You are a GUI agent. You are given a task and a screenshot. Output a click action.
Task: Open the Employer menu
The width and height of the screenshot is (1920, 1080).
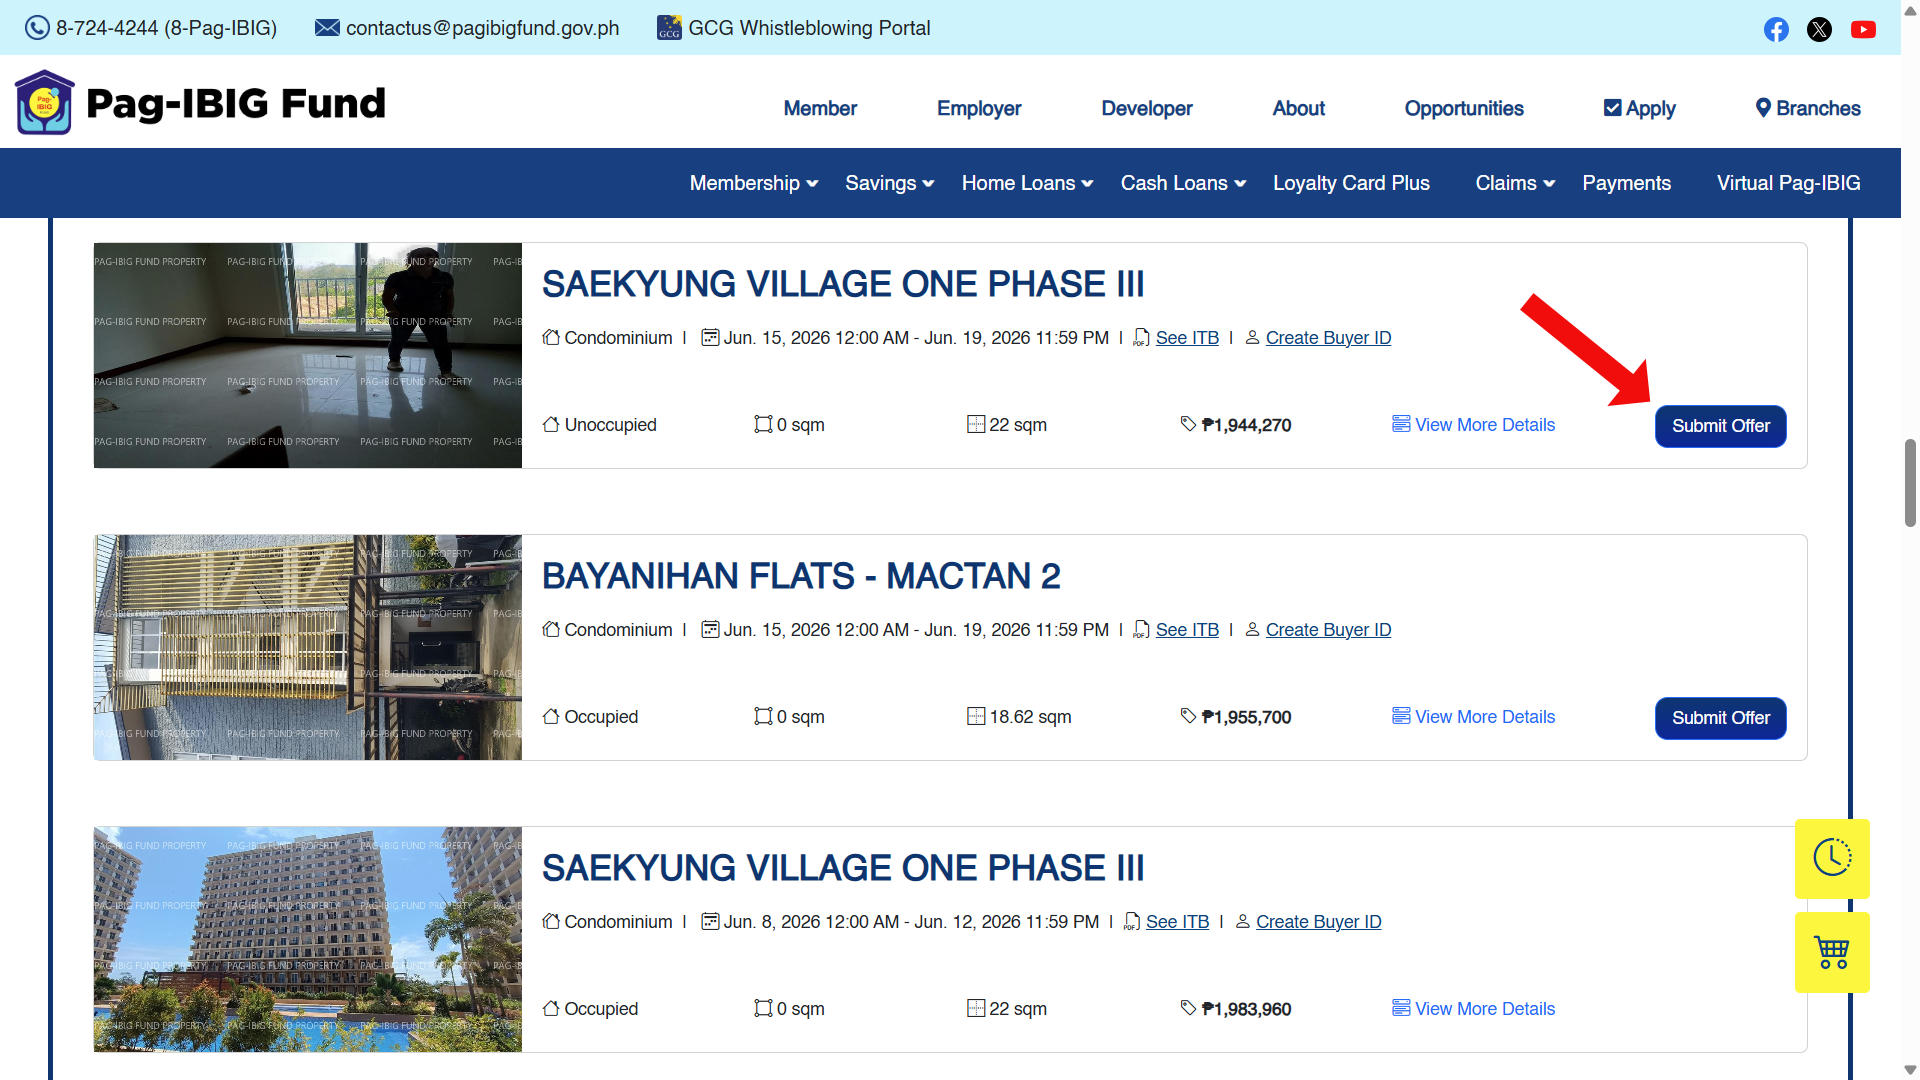[x=979, y=108]
